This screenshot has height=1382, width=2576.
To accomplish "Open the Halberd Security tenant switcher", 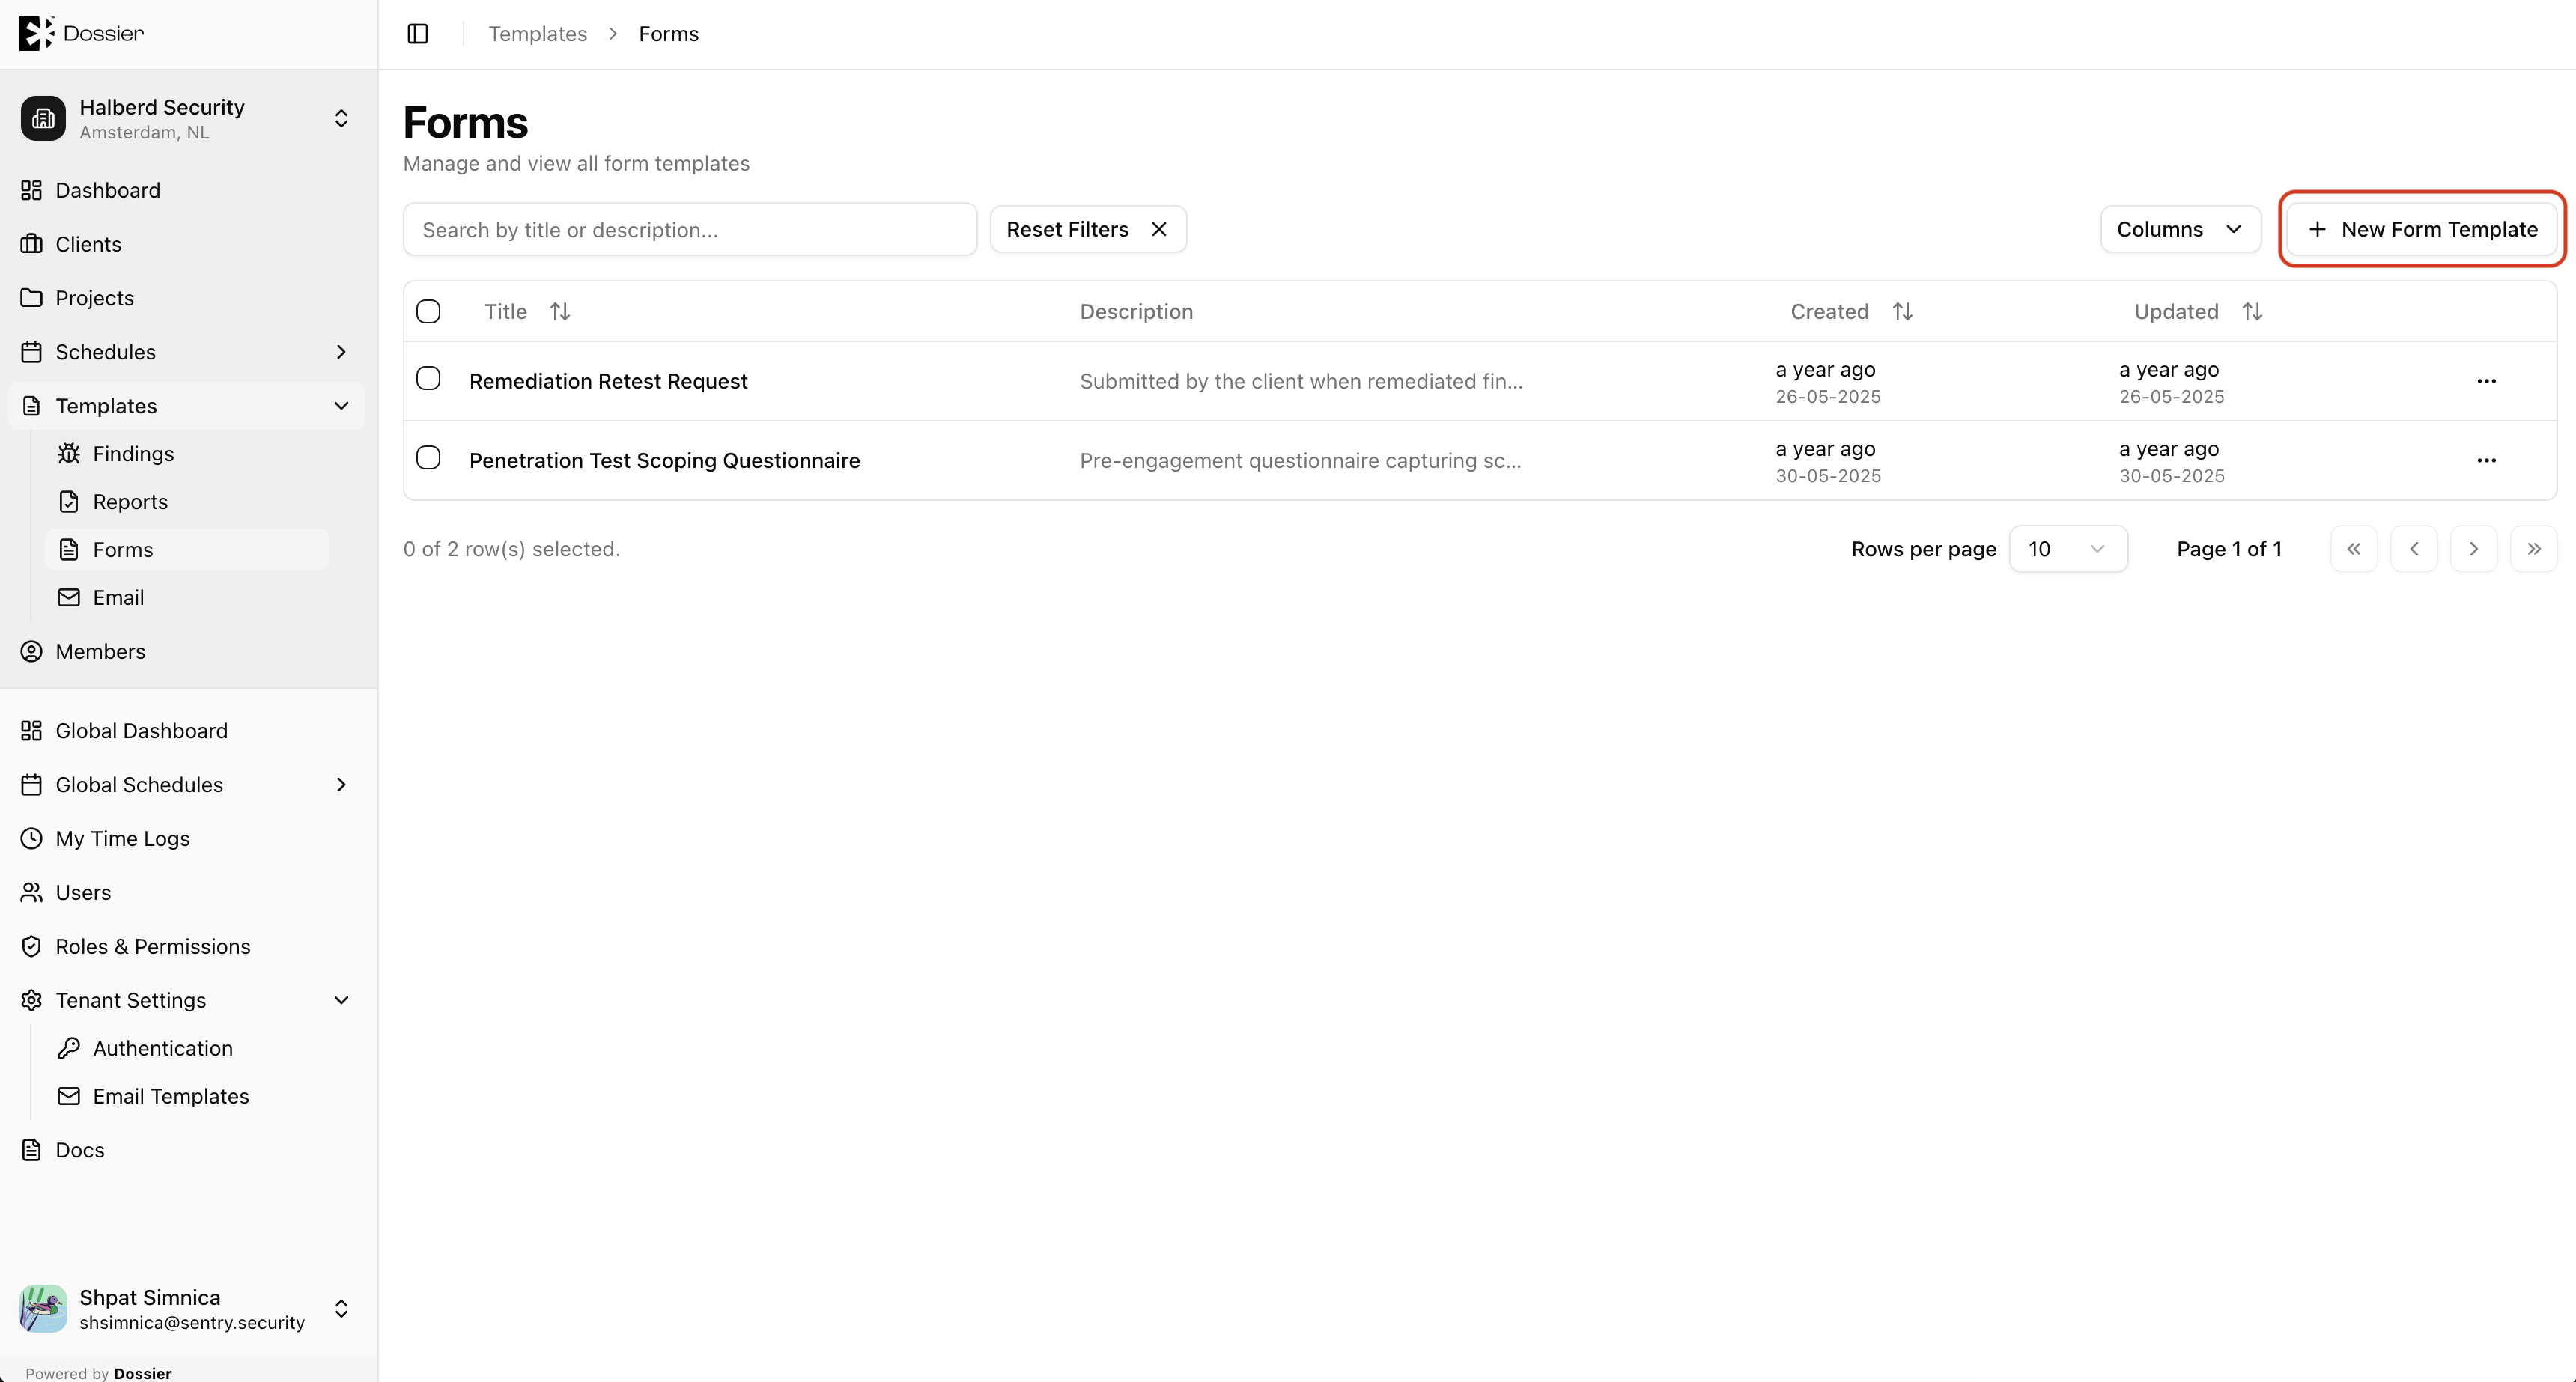I will point(341,118).
